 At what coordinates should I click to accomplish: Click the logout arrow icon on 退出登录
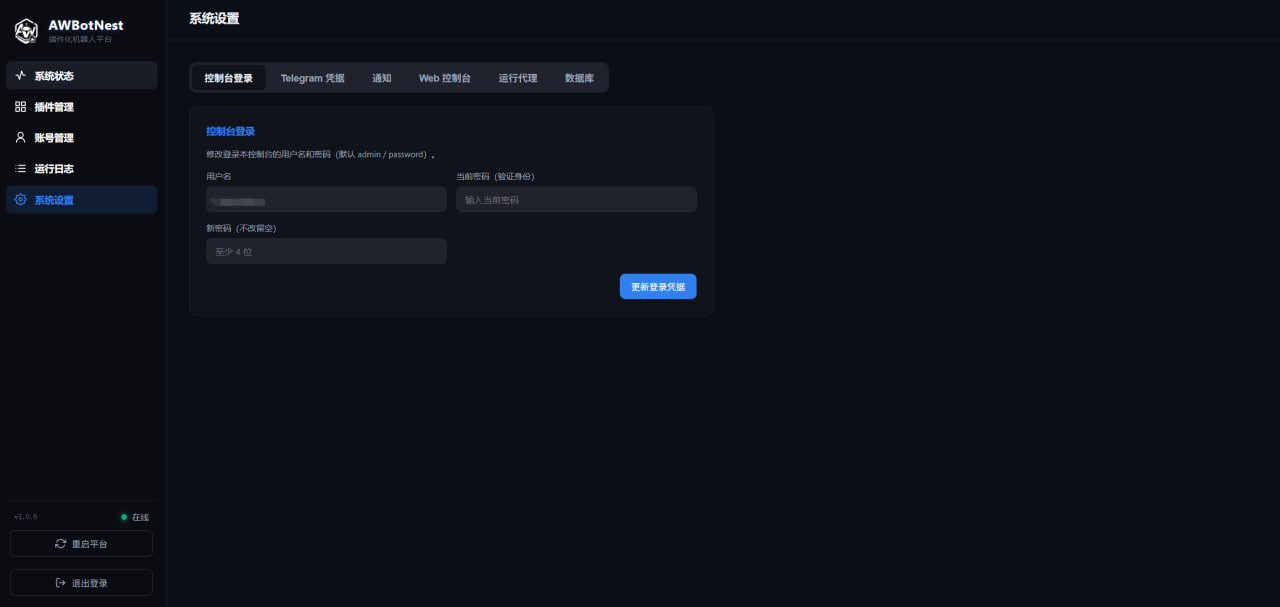click(x=61, y=583)
